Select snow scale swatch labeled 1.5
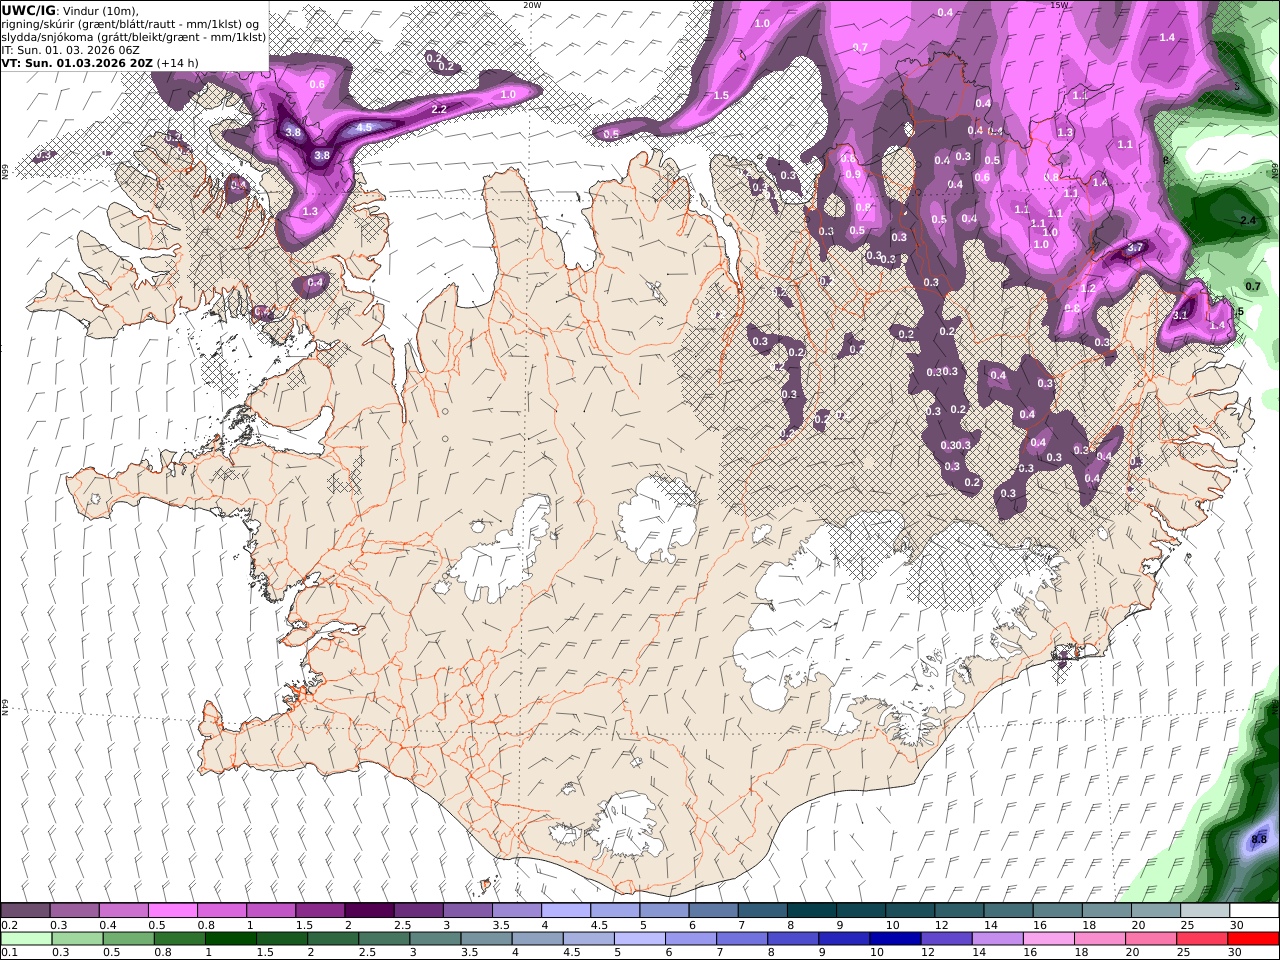 [320, 911]
